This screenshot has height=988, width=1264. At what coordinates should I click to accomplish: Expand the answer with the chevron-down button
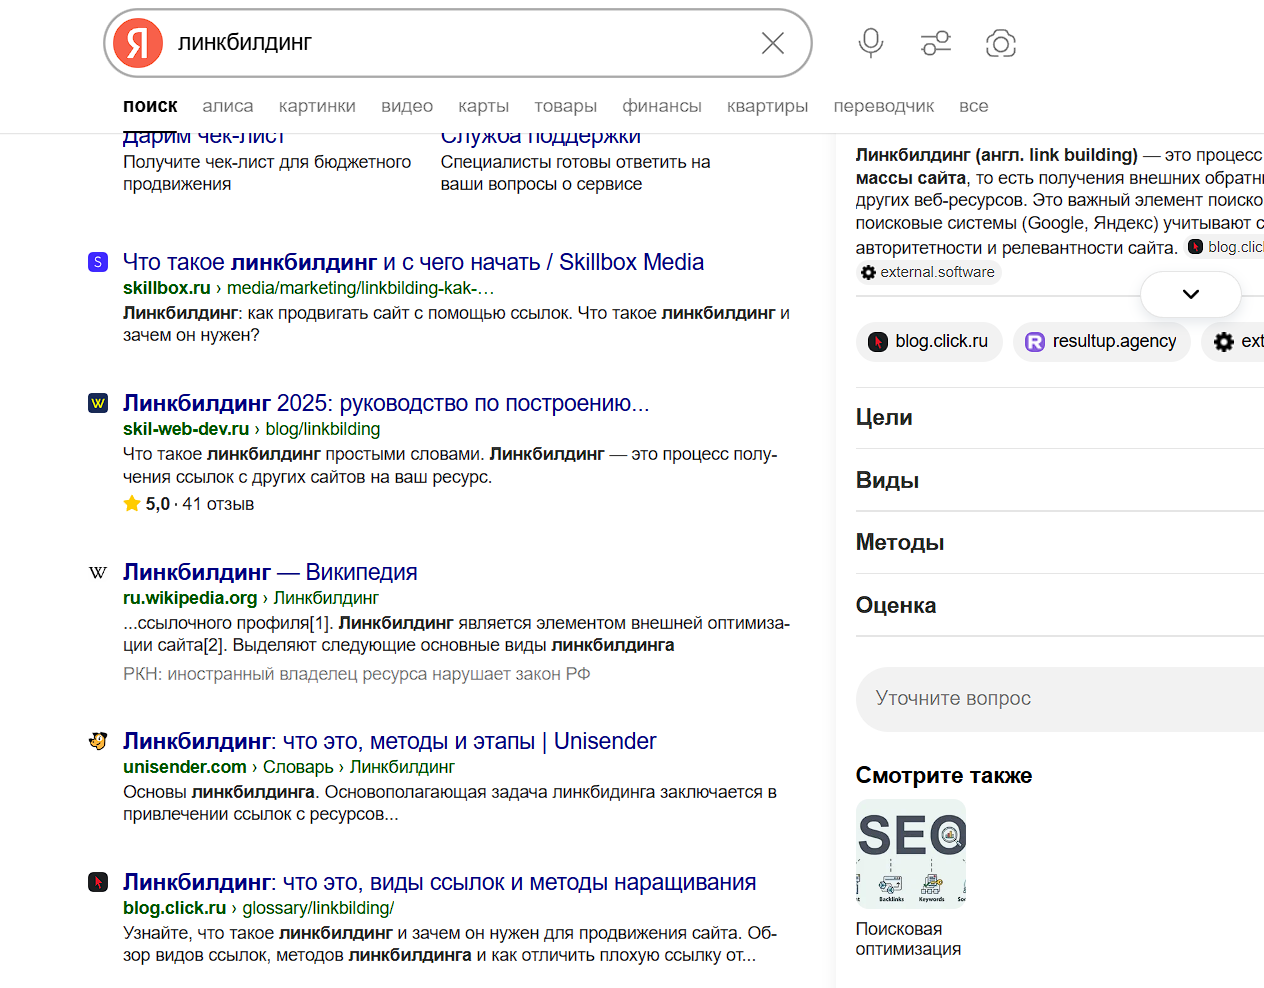[x=1191, y=294]
